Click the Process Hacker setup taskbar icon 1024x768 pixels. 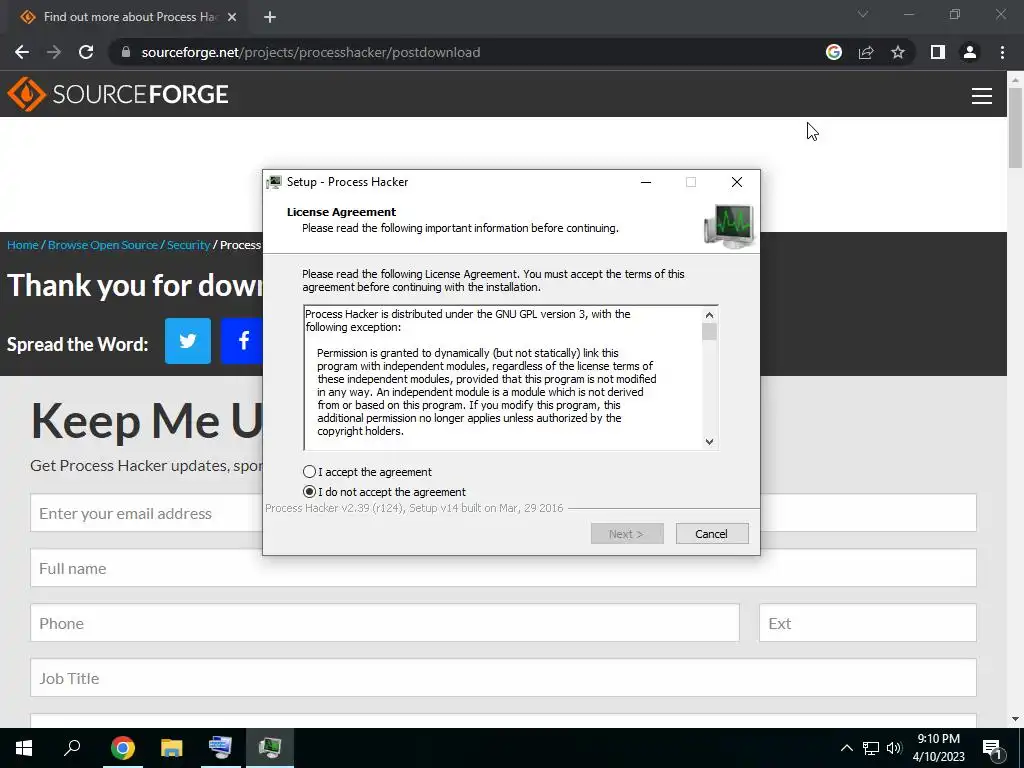270,748
